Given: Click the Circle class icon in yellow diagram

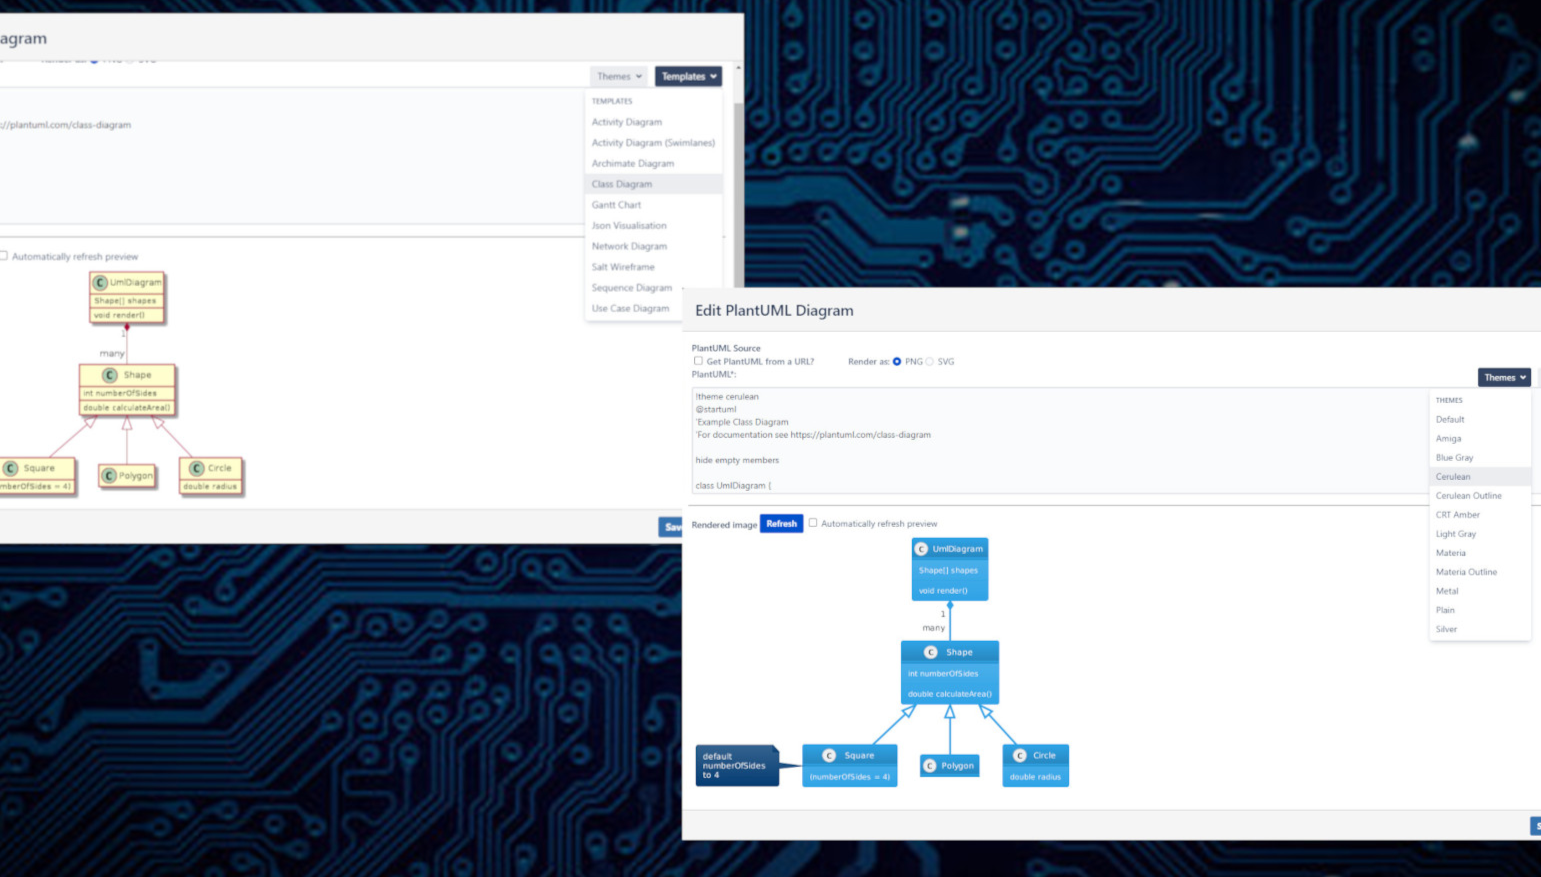Looking at the screenshot, I should coord(197,468).
